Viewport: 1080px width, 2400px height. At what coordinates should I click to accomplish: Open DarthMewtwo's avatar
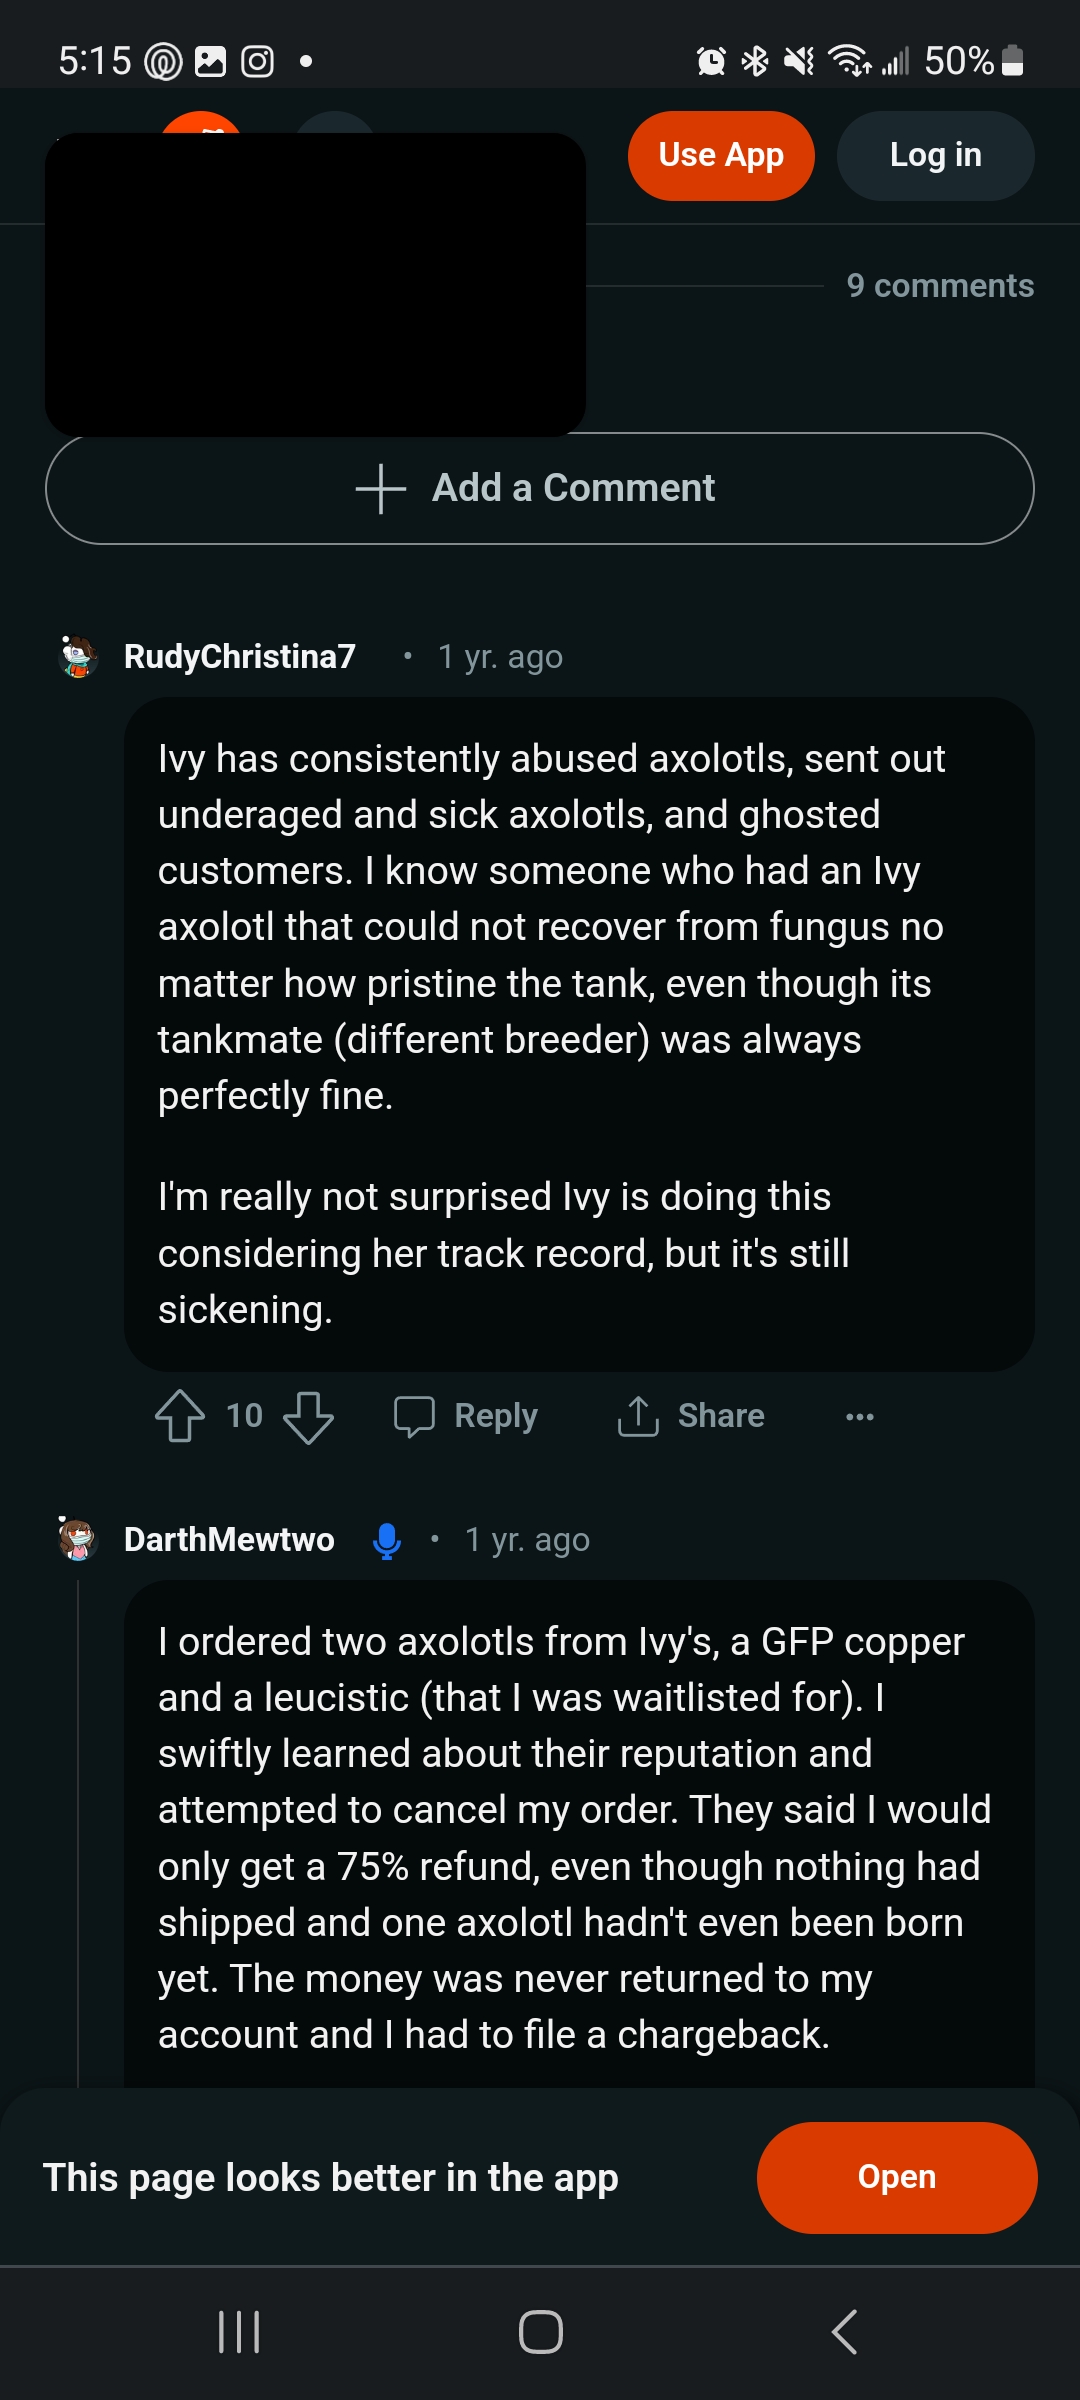(x=78, y=1540)
